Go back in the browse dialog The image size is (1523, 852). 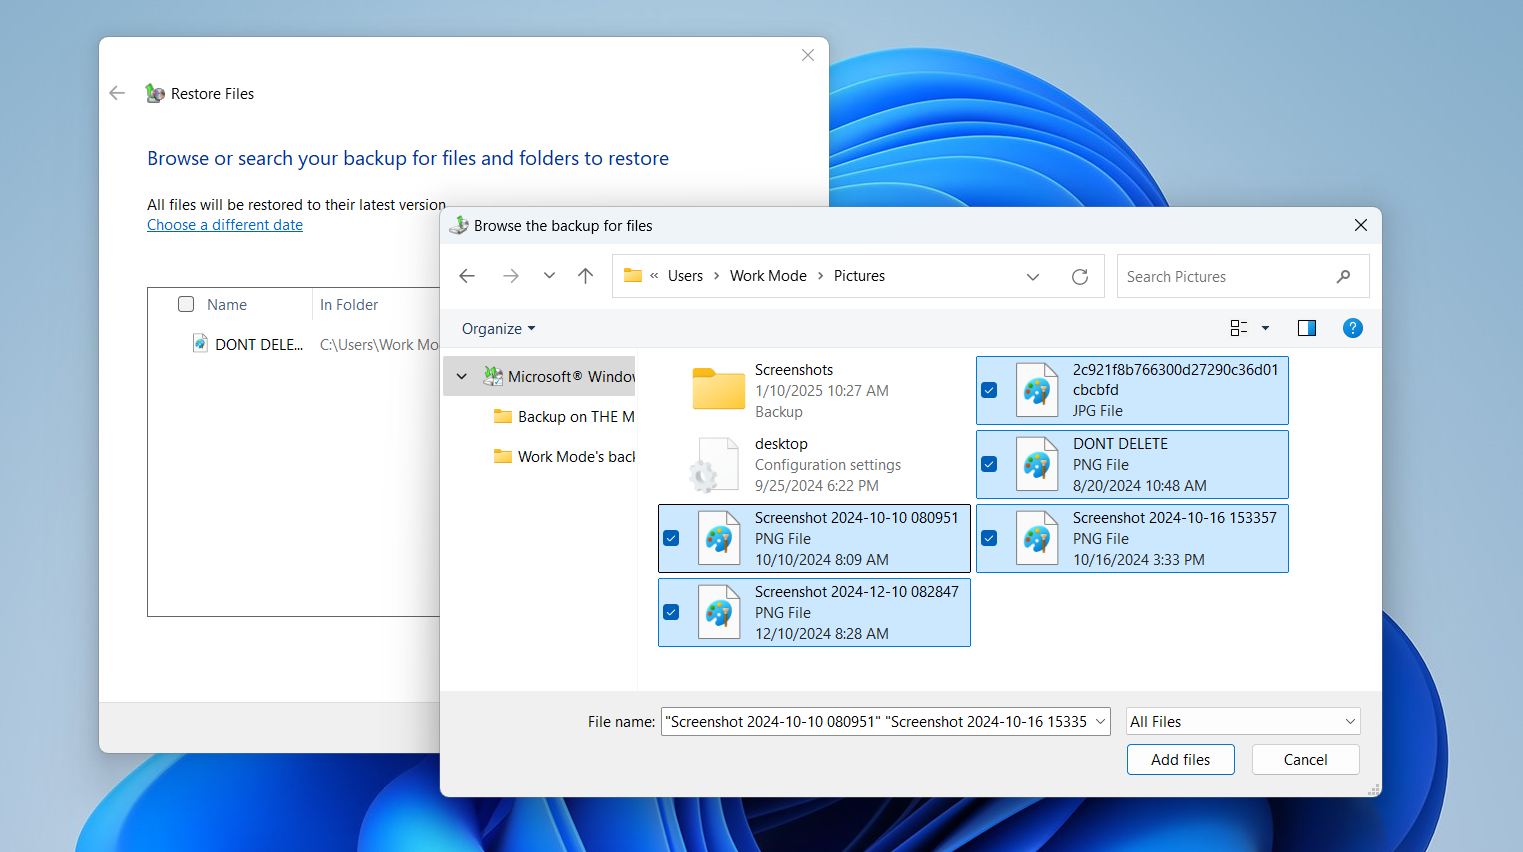tap(467, 276)
